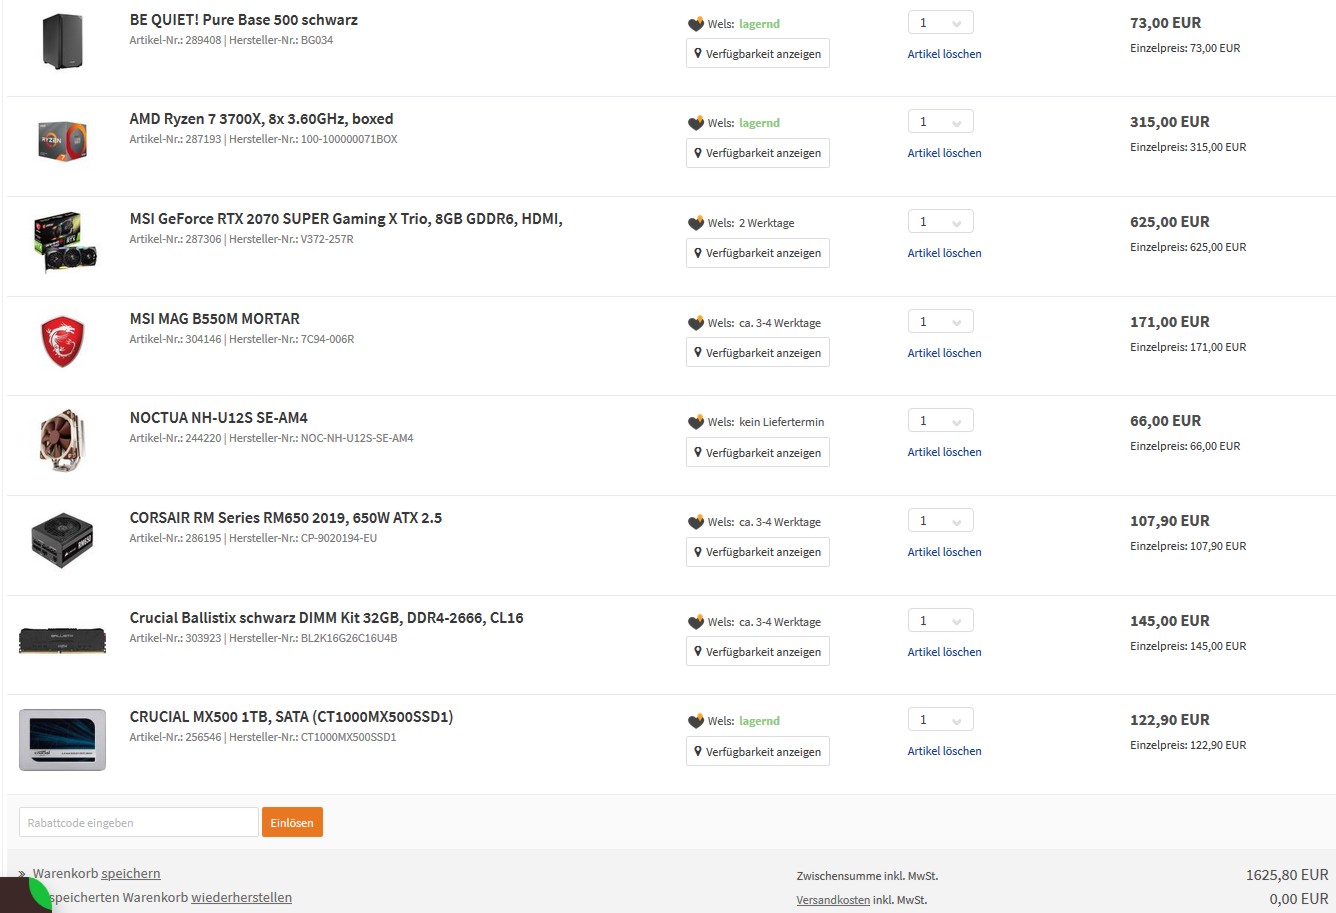Click the orange Einlösen button
The image size is (1336, 913).
292,822
